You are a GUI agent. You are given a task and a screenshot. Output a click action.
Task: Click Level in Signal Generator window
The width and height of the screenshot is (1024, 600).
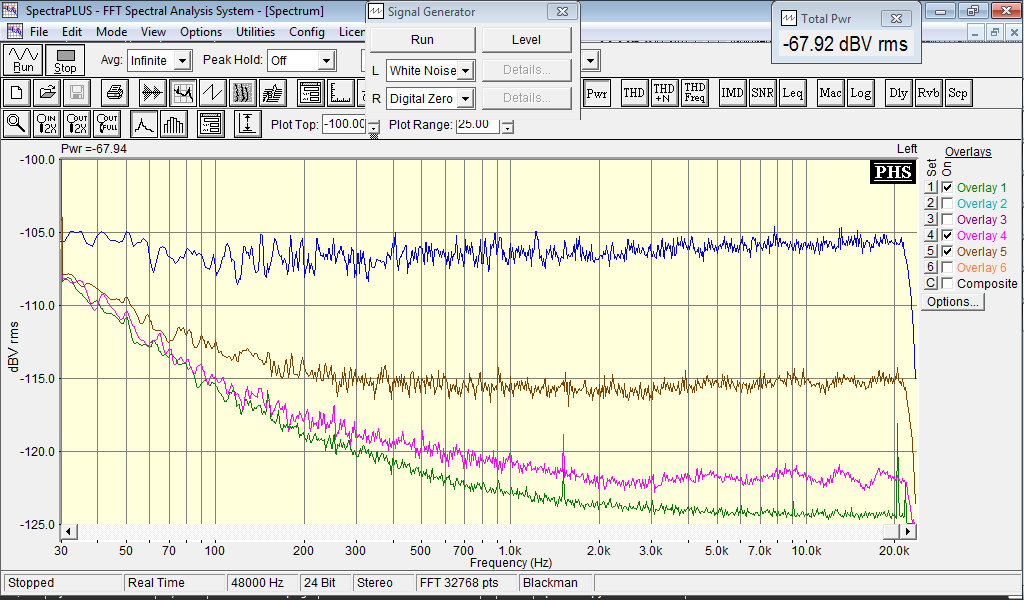pos(526,40)
